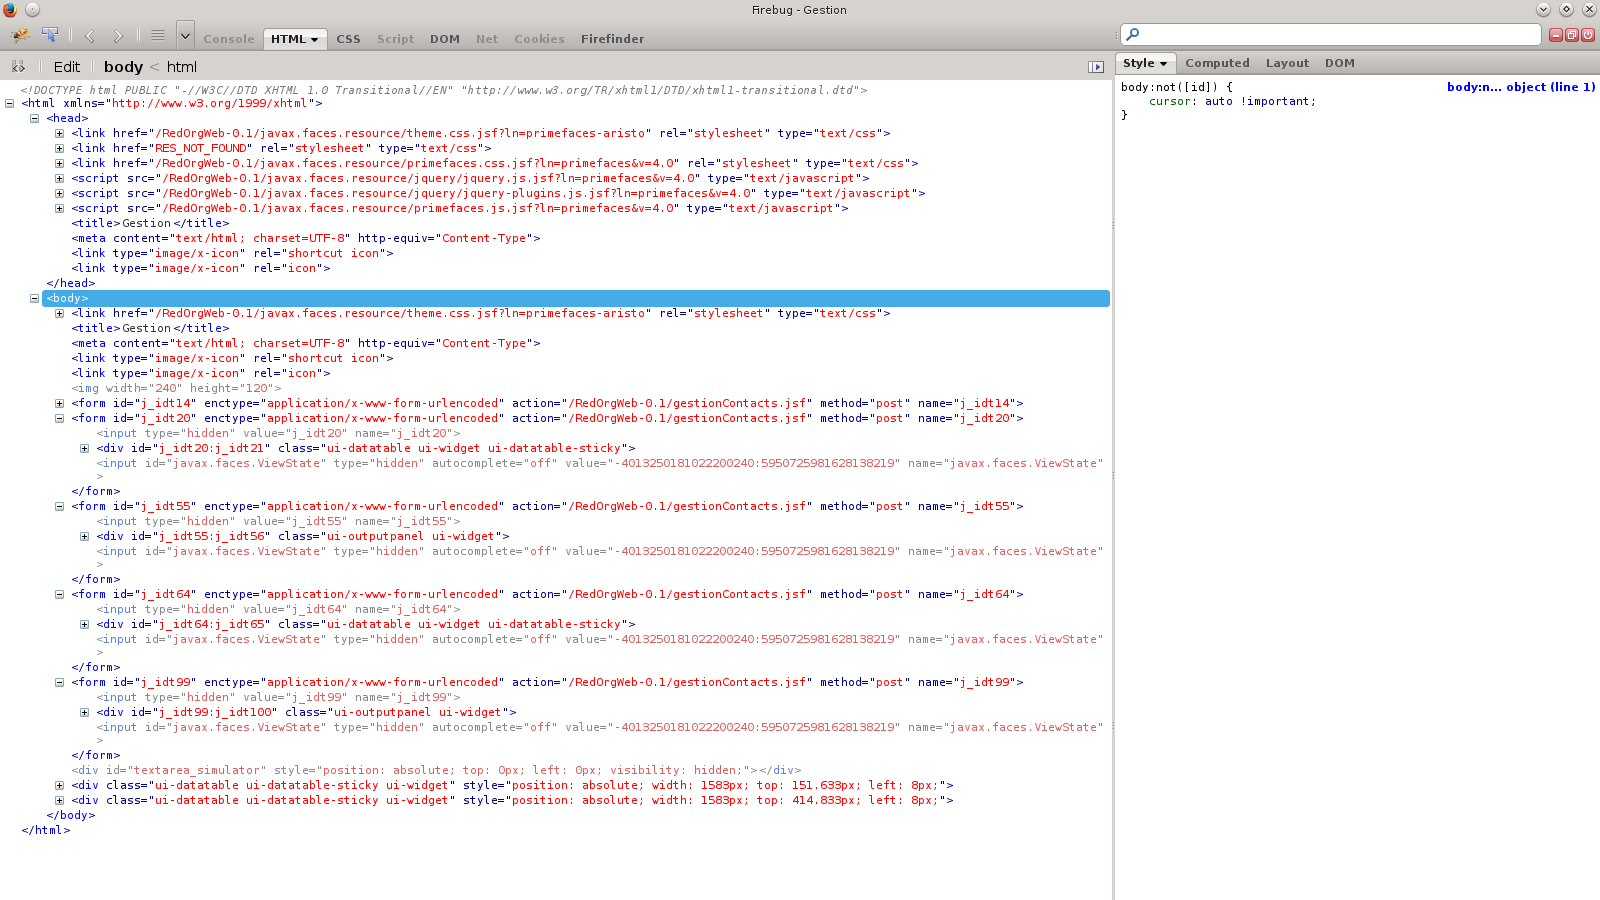Screen dimensions: 1600x900
Task: Switch to the Cookies panel
Action: 539,39
